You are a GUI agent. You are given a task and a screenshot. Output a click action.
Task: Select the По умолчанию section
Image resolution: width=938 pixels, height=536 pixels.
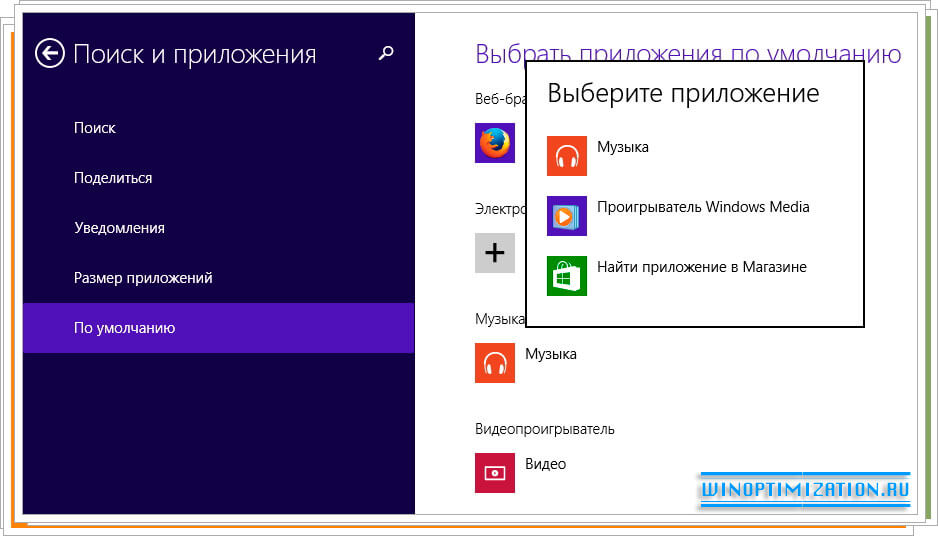218,328
